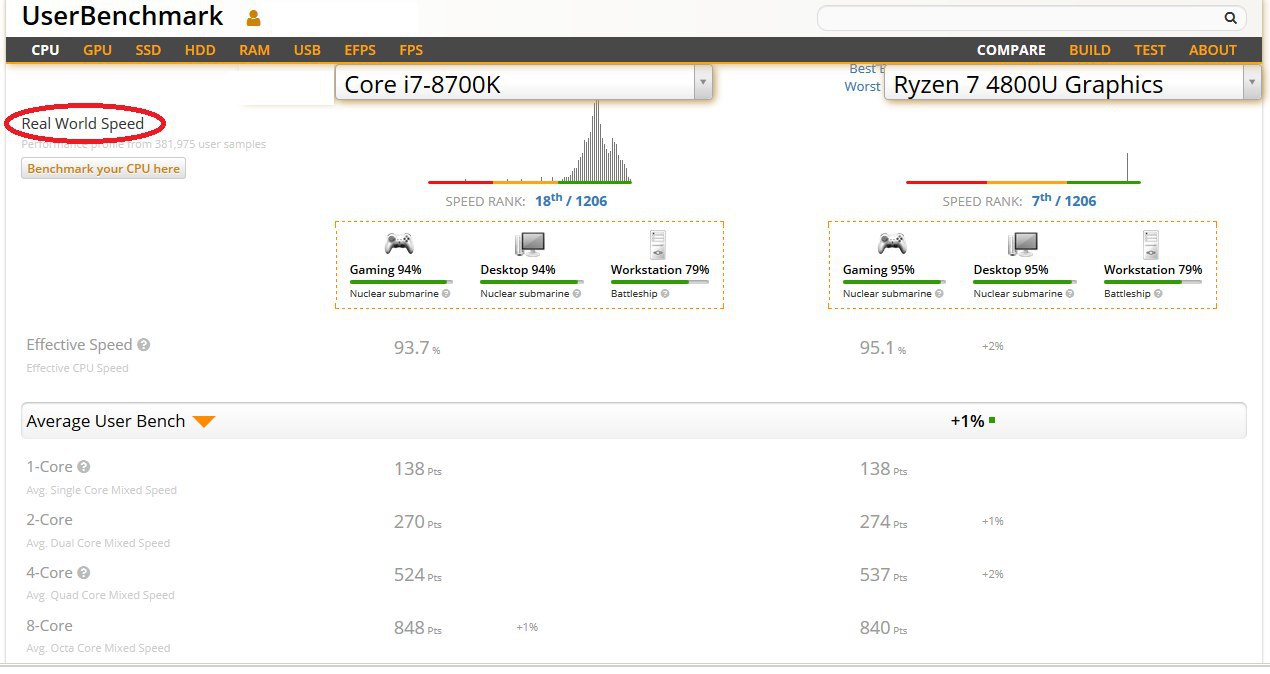Click the help icon beside i7-8700K Desktop Nuclear submarine
The height and width of the screenshot is (674, 1270).
[x=577, y=294]
